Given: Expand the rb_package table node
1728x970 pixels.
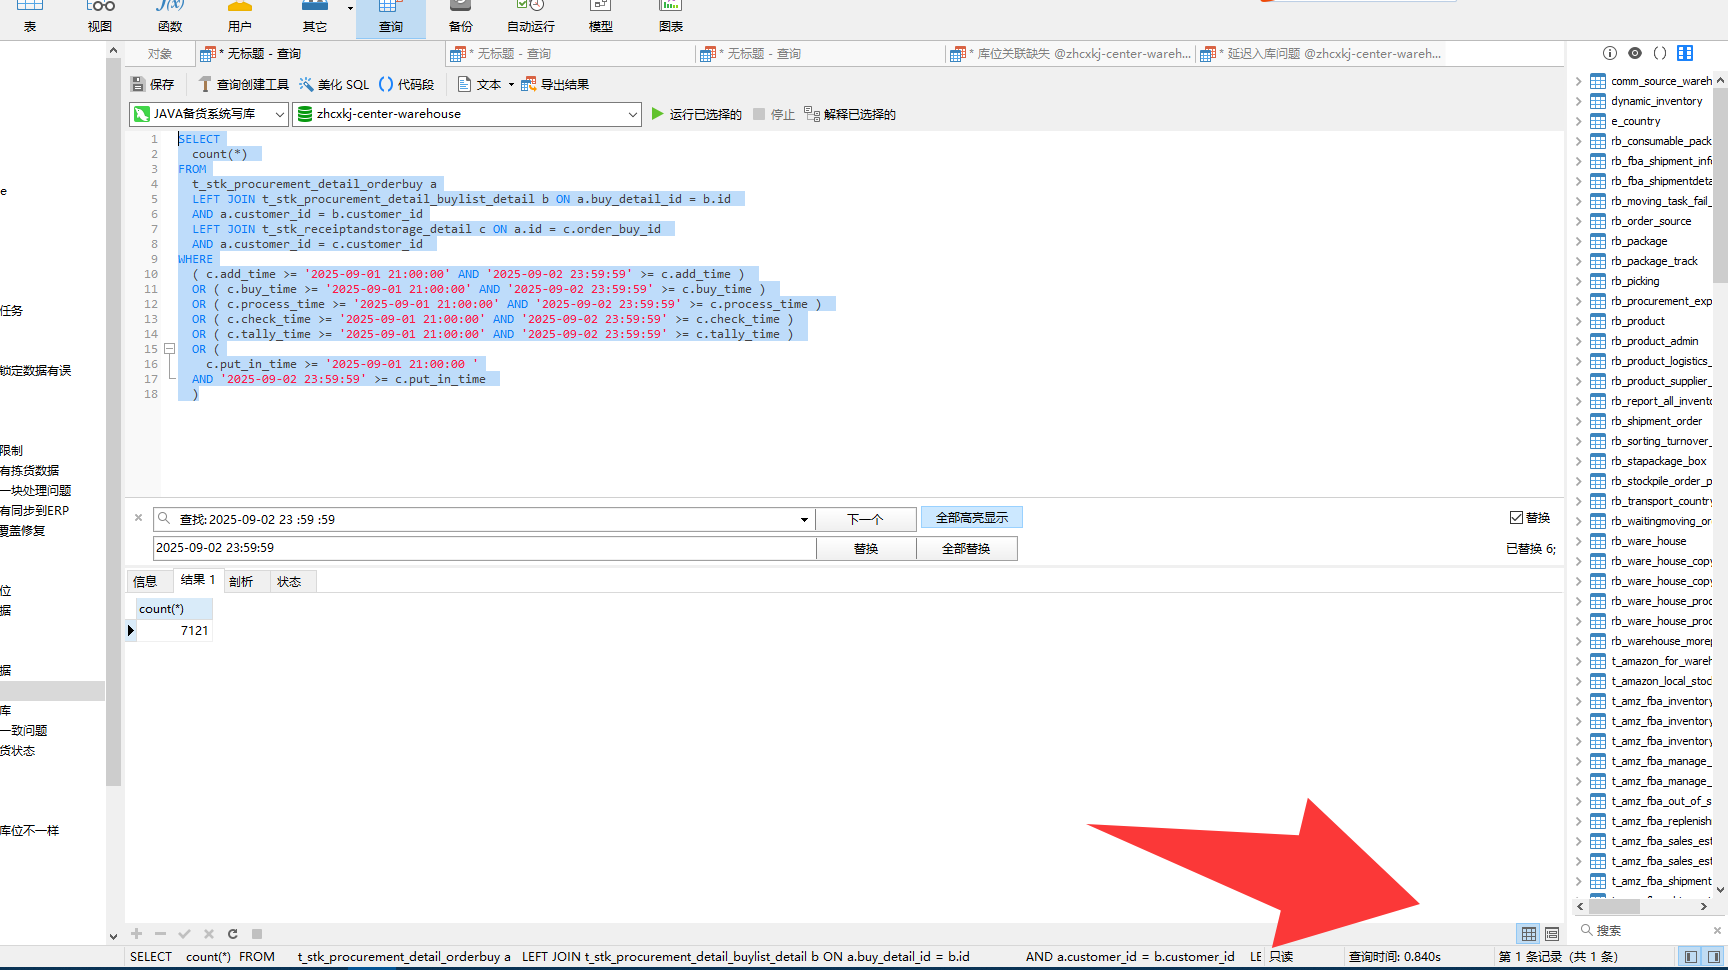Looking at the screenshot, I should tap(1579, 241).
